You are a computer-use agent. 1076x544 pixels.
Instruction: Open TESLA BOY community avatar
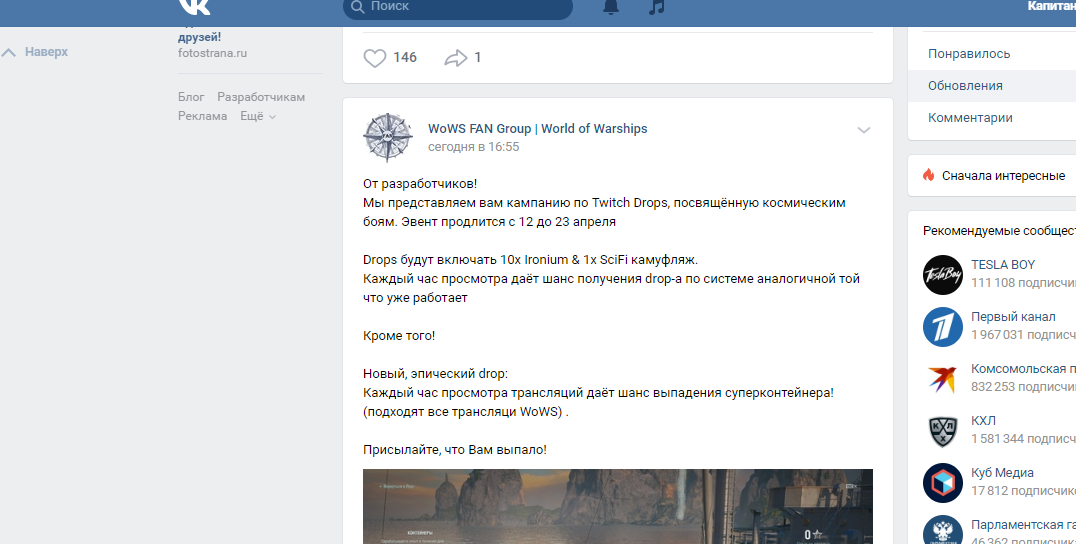(x=943, y=274)
